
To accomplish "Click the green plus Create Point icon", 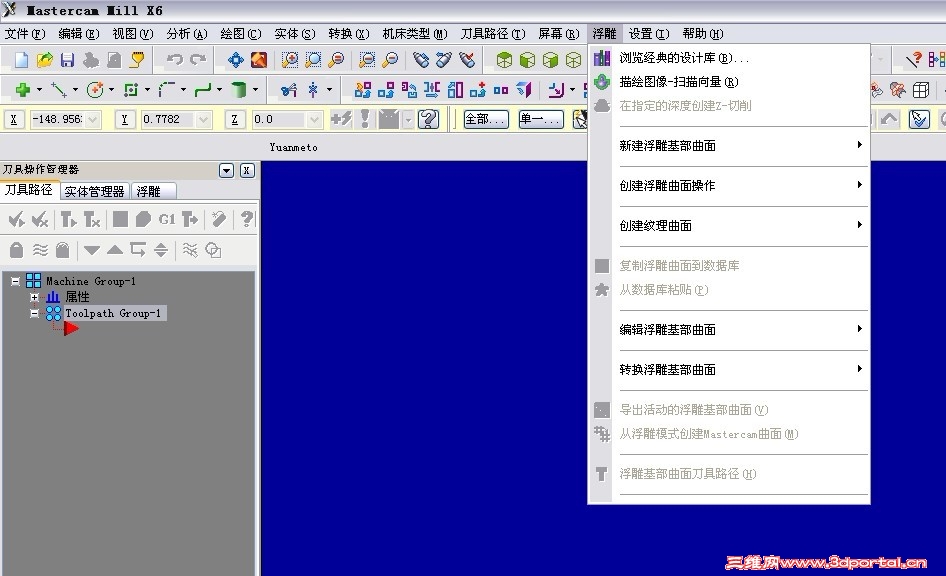I will point(23,90).
